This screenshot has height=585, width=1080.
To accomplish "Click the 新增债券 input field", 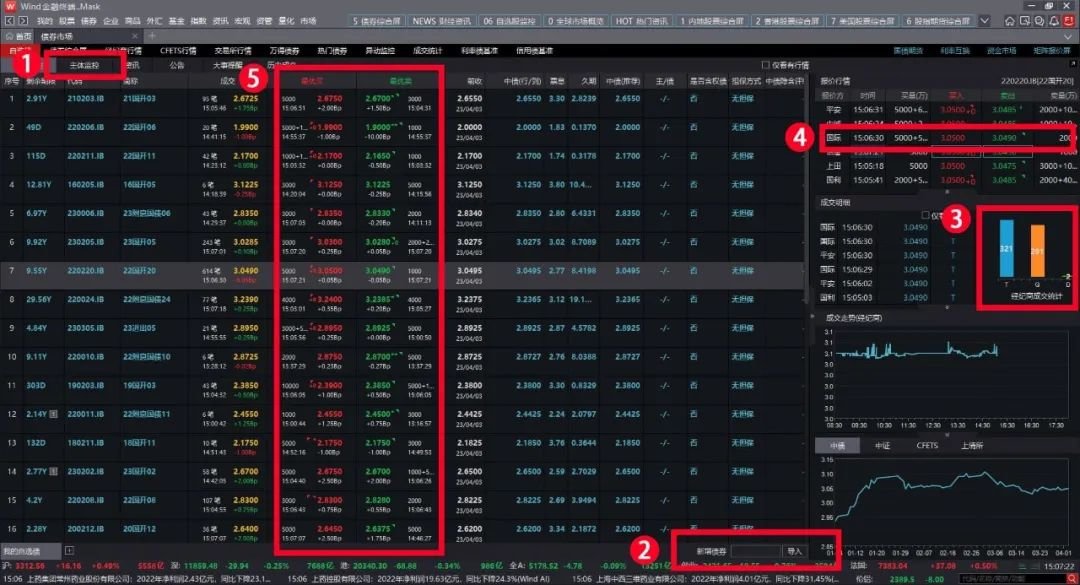I will [756, 551].
